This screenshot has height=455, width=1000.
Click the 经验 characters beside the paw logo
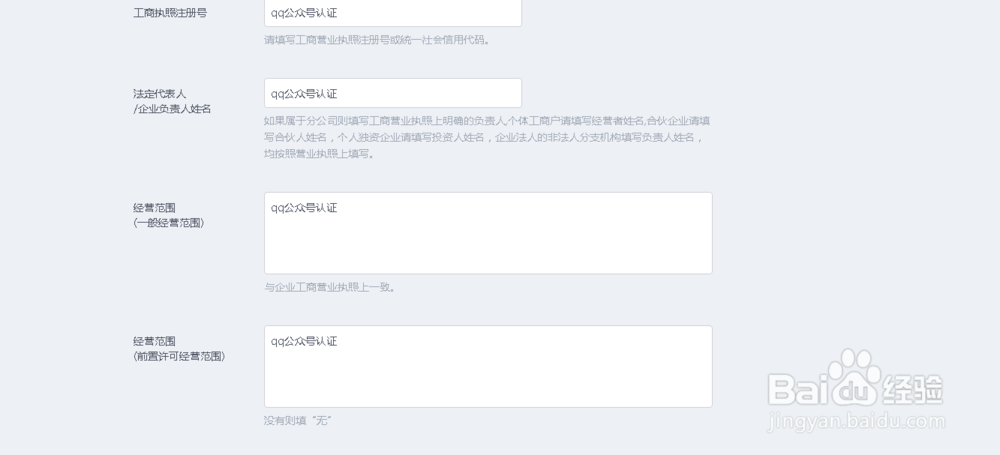tap(913, 389)
